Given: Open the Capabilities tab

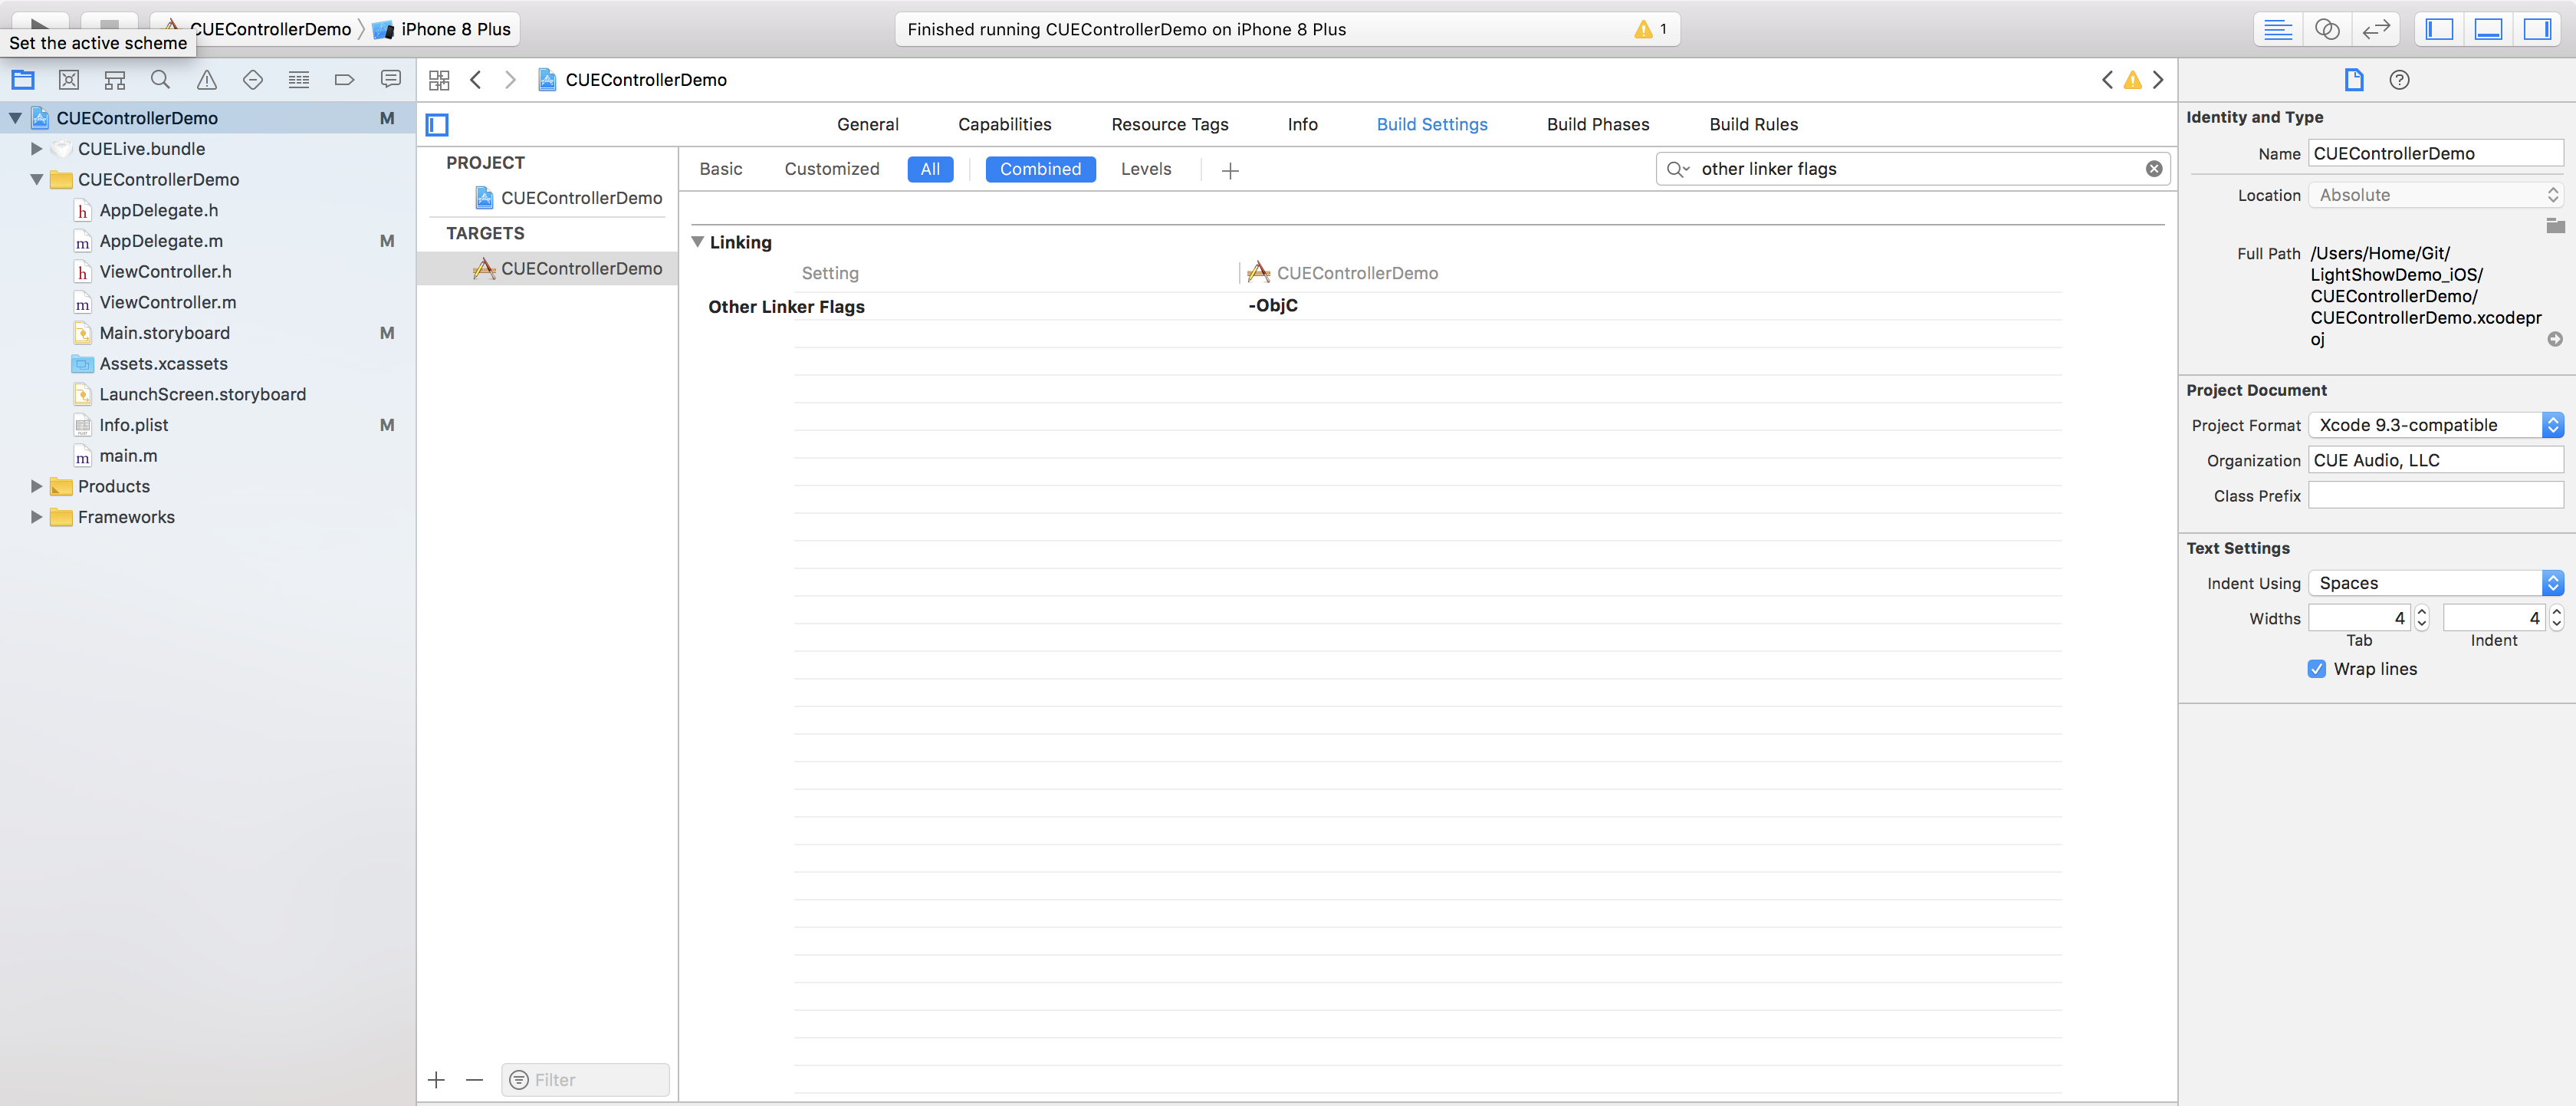Looking at the screenshot, I should [x=1004, y=124].
